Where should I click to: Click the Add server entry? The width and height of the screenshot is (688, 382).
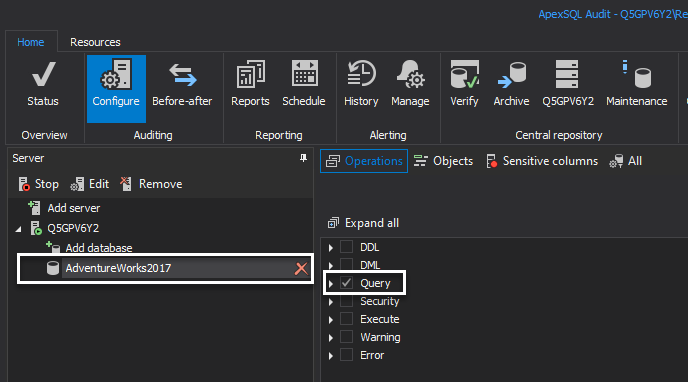64,208
